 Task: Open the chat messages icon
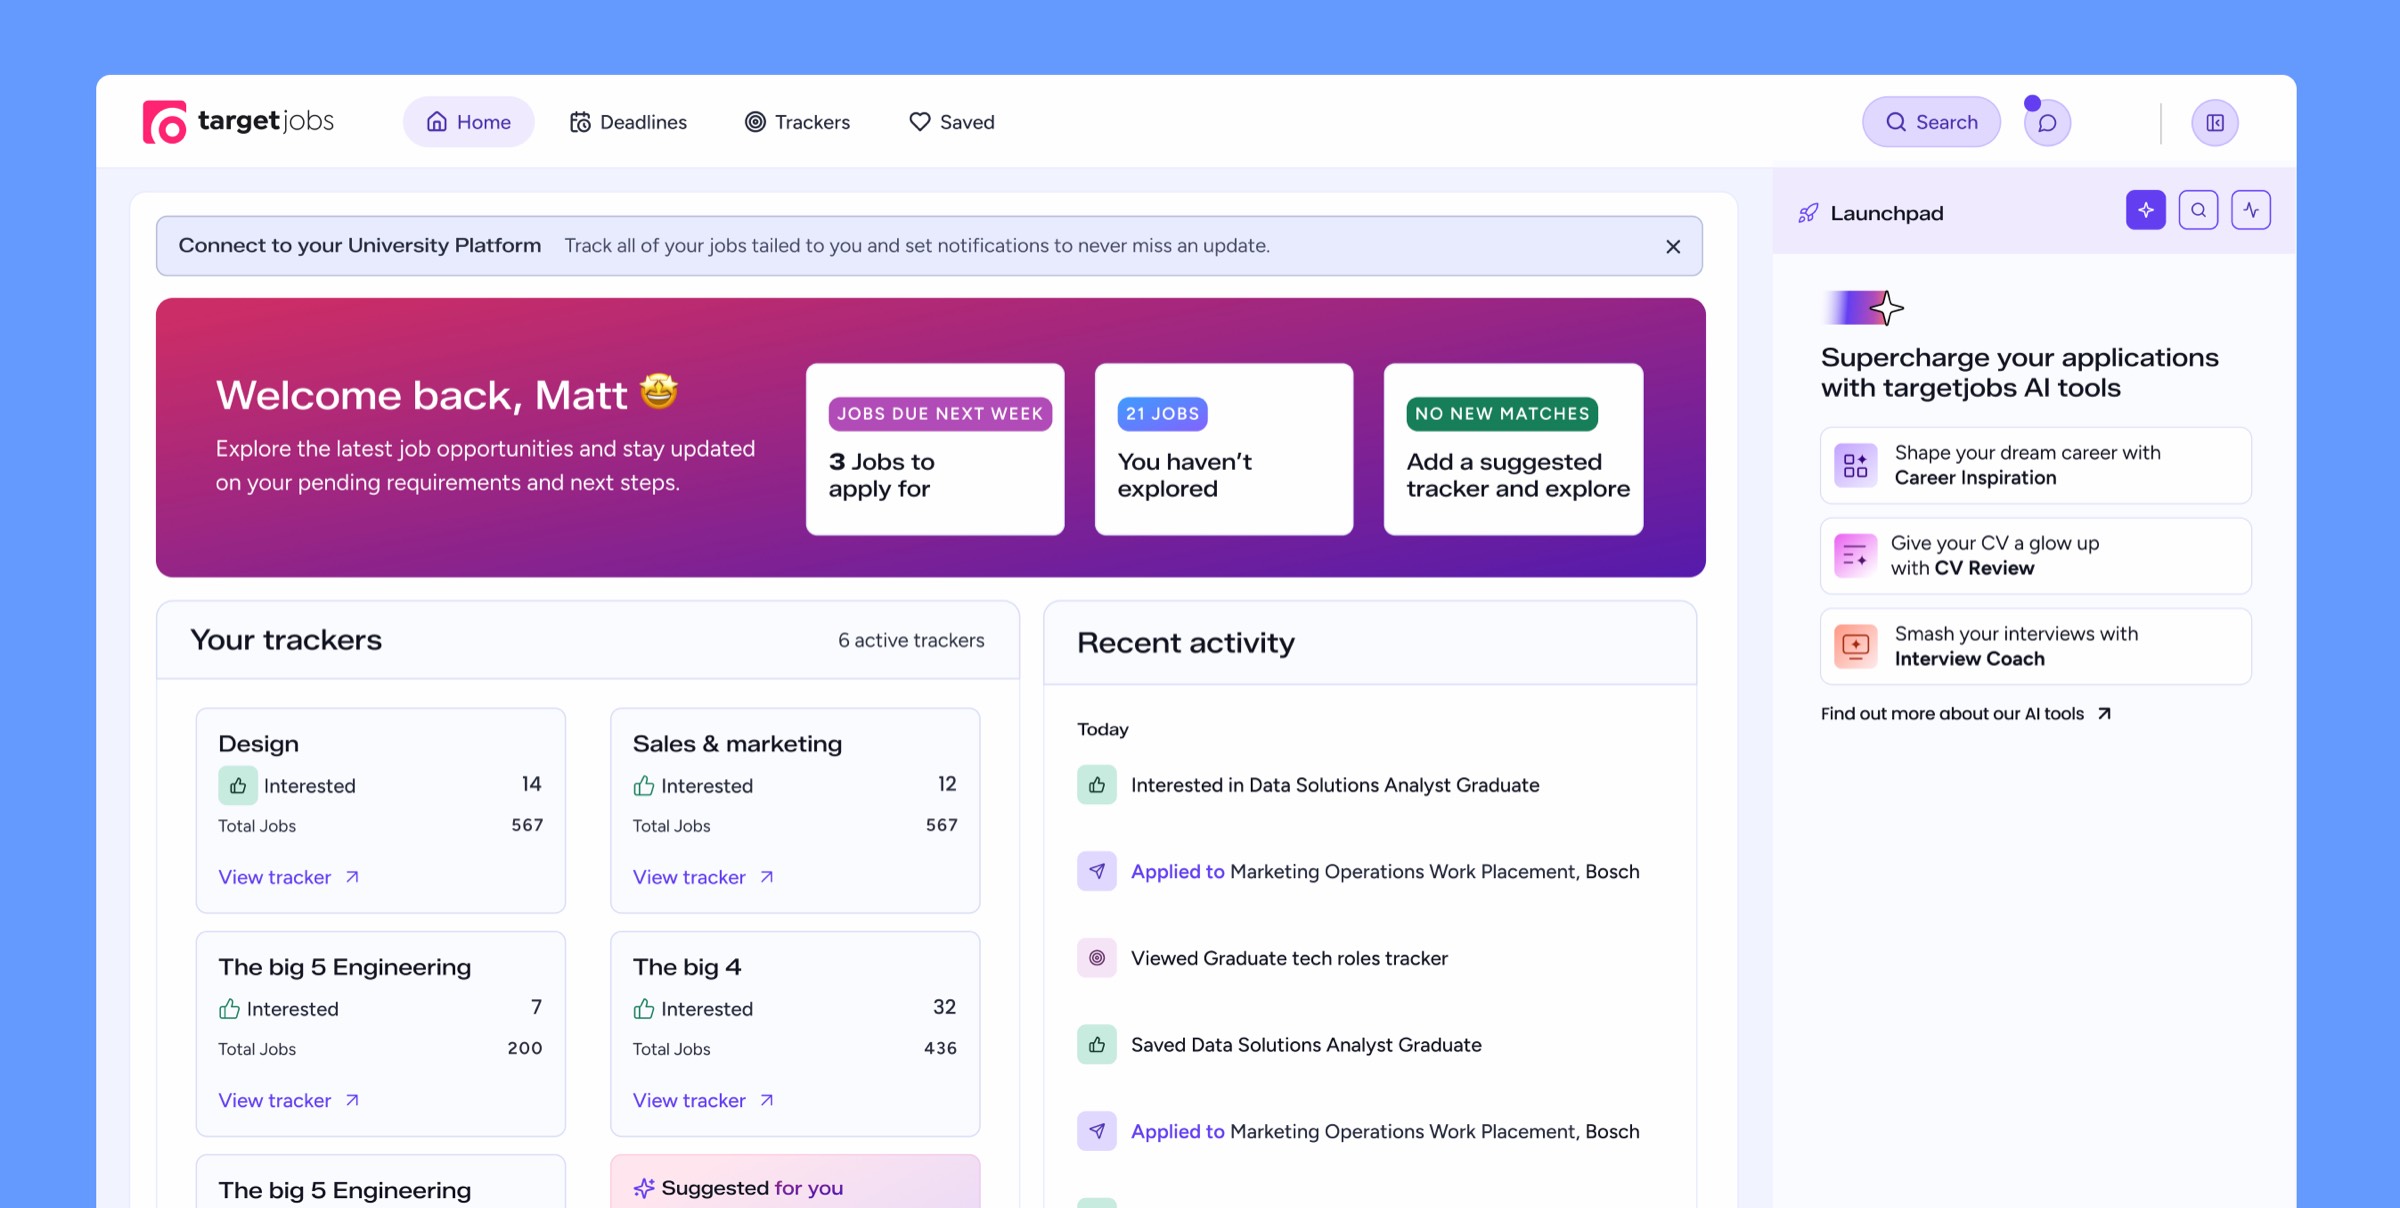click(x=2047, y=123)
